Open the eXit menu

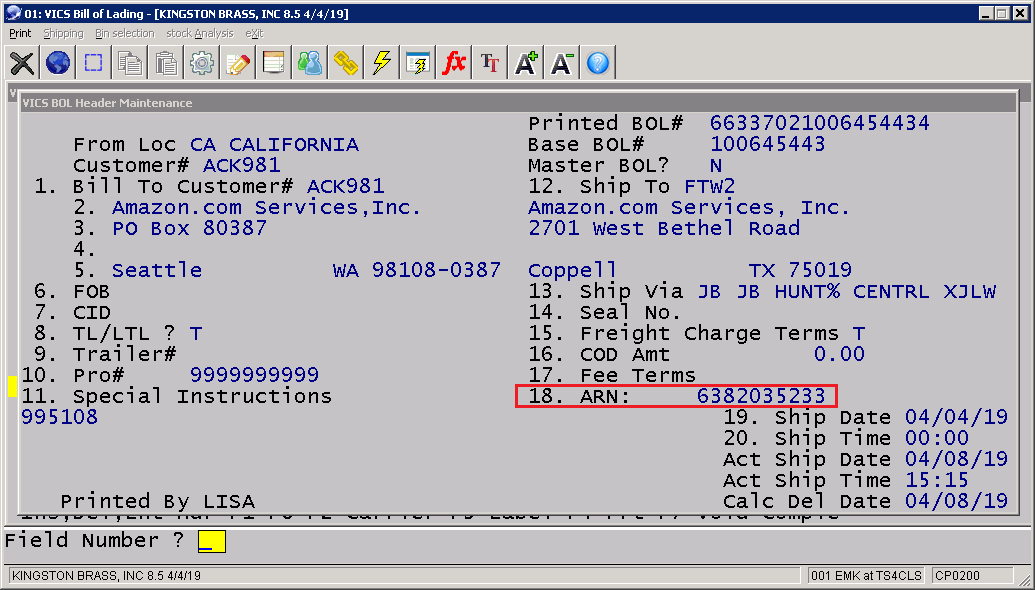point(254,33)
